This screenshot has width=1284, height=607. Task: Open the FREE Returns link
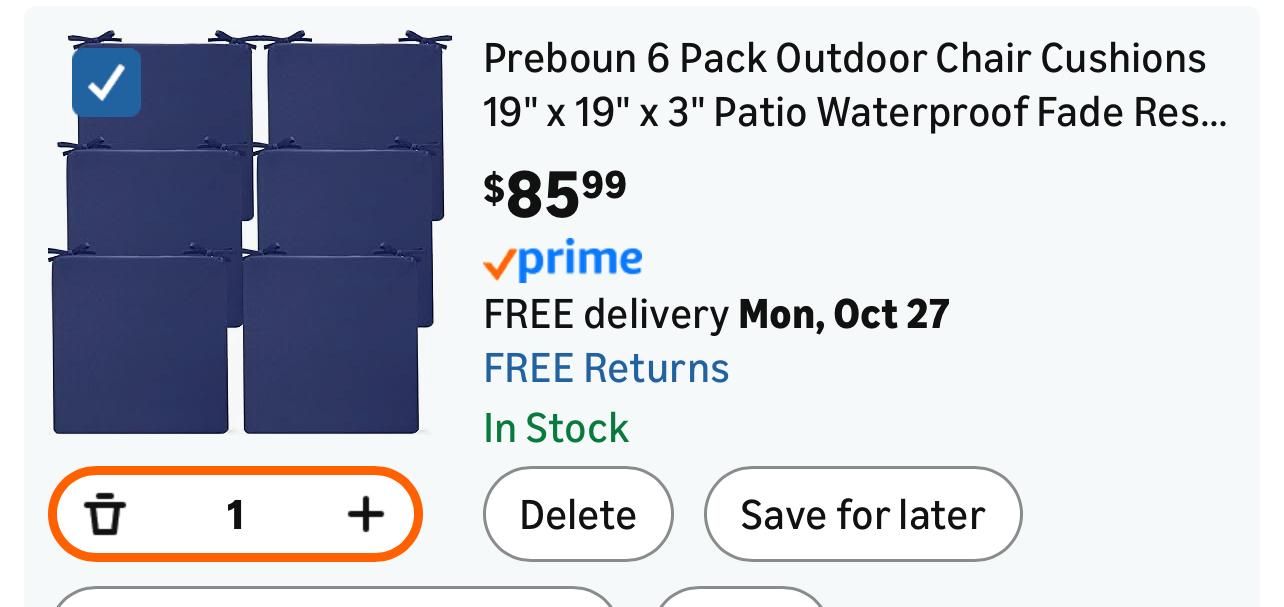(606, 368)
